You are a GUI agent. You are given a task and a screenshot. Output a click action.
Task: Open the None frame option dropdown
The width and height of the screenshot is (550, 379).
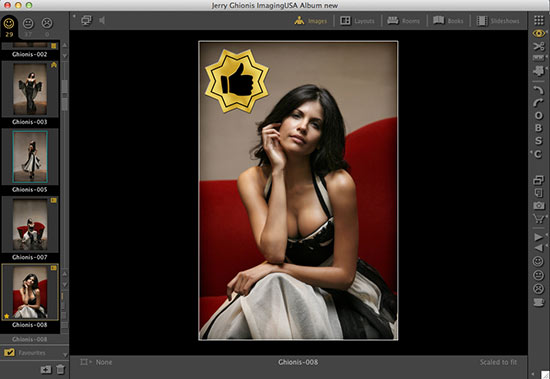pos(96,362)
